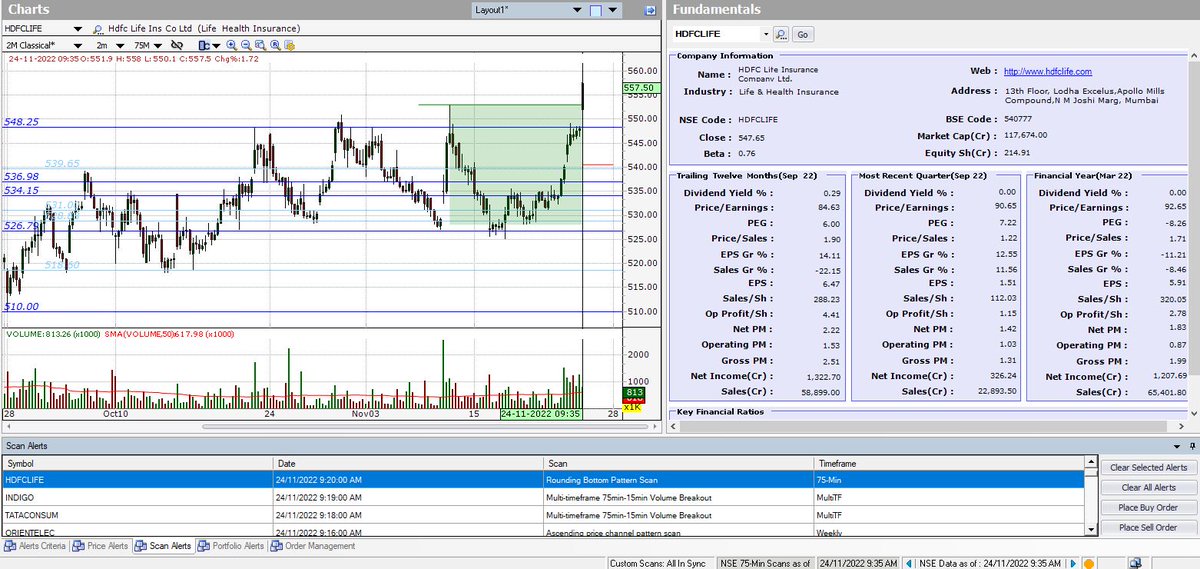Open Scan Alerts panel options arrow
The width and height of the screenshot is (1200, 569).
pyautogui.click(x=1177, y=446)
